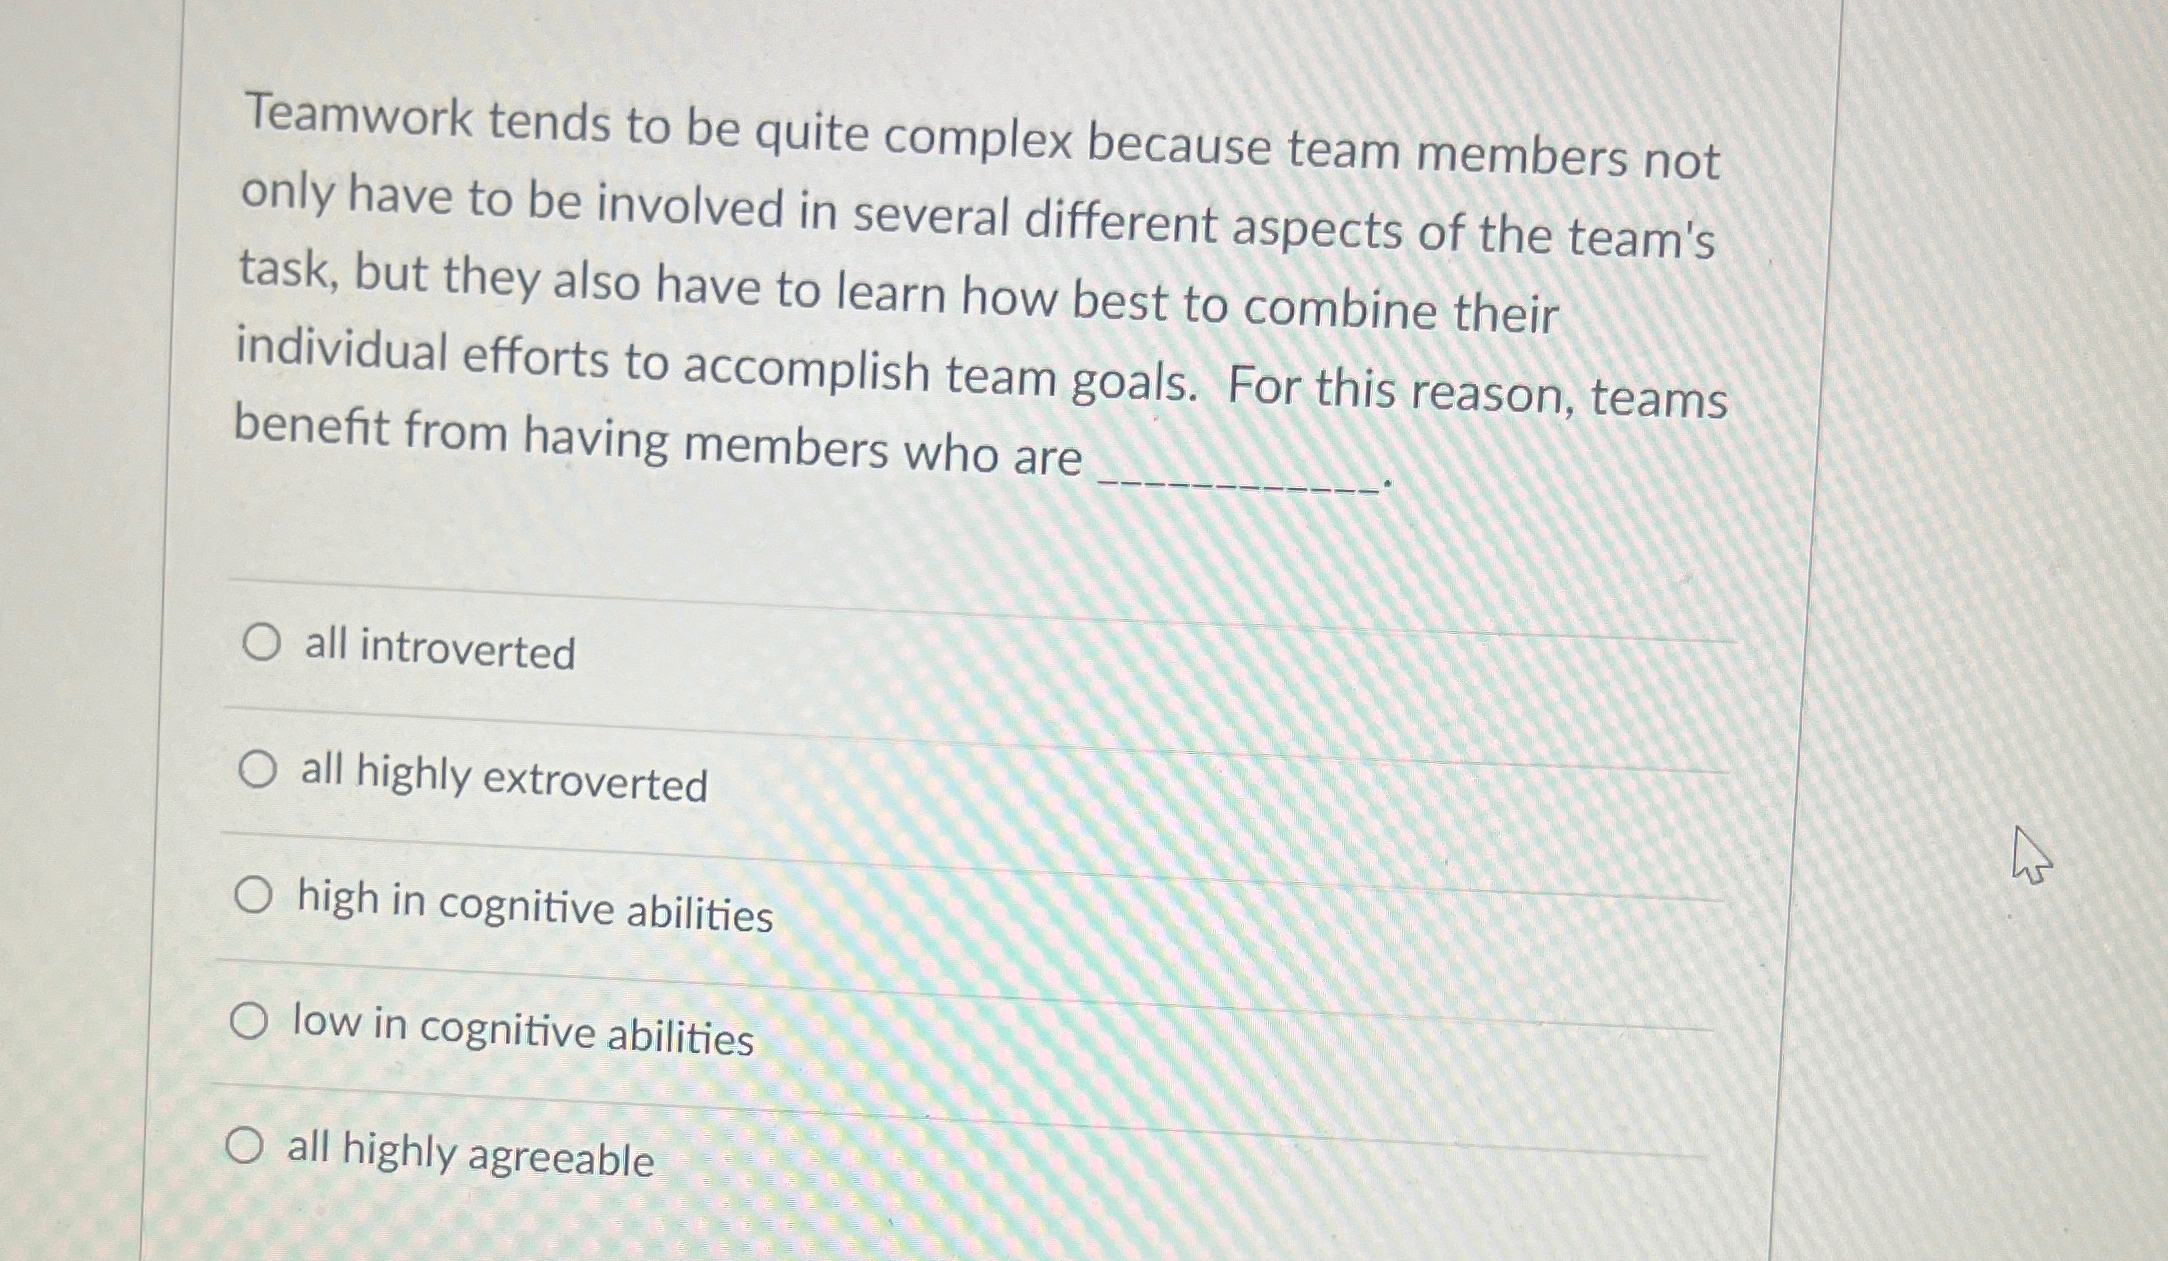This screenshot has height=1261, width=2168.
Task: Select the "low in cognitive abilities" radio button
Action: pyautogui.click(x=251, y=1018)
